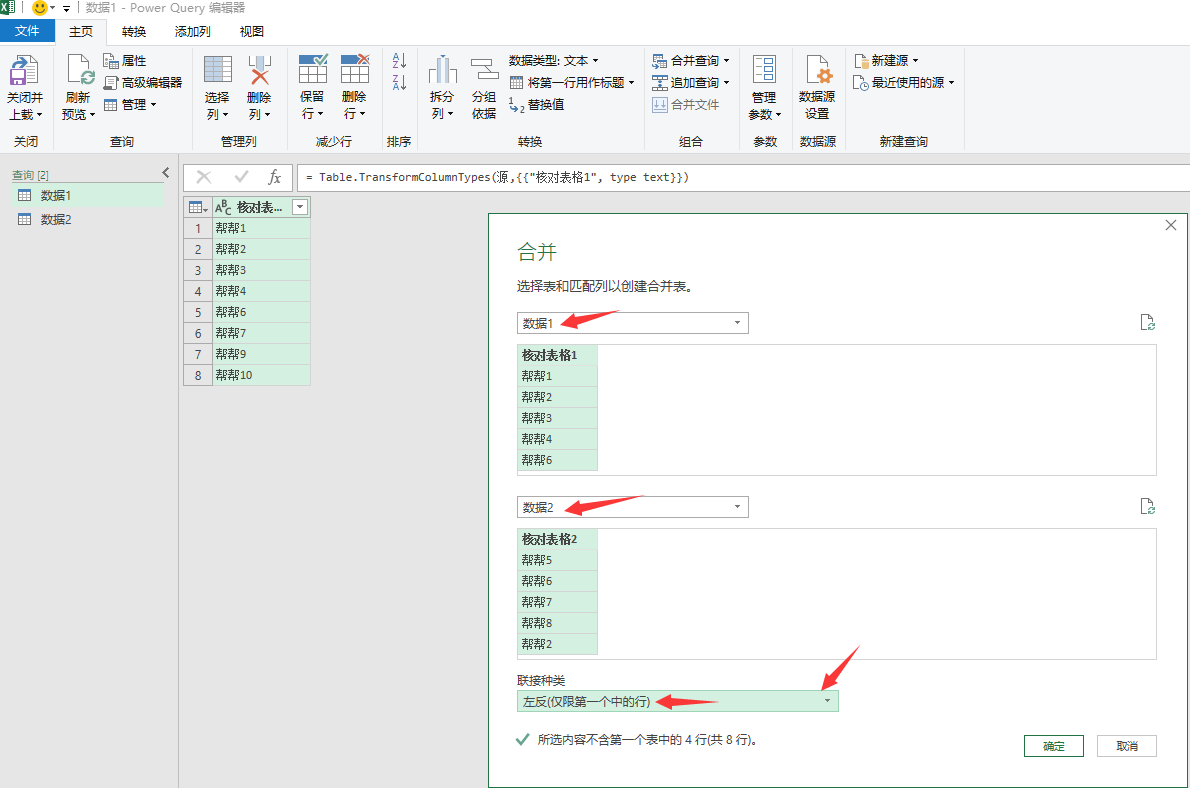Click Group By (分组依据) icon

coord(484,69)
